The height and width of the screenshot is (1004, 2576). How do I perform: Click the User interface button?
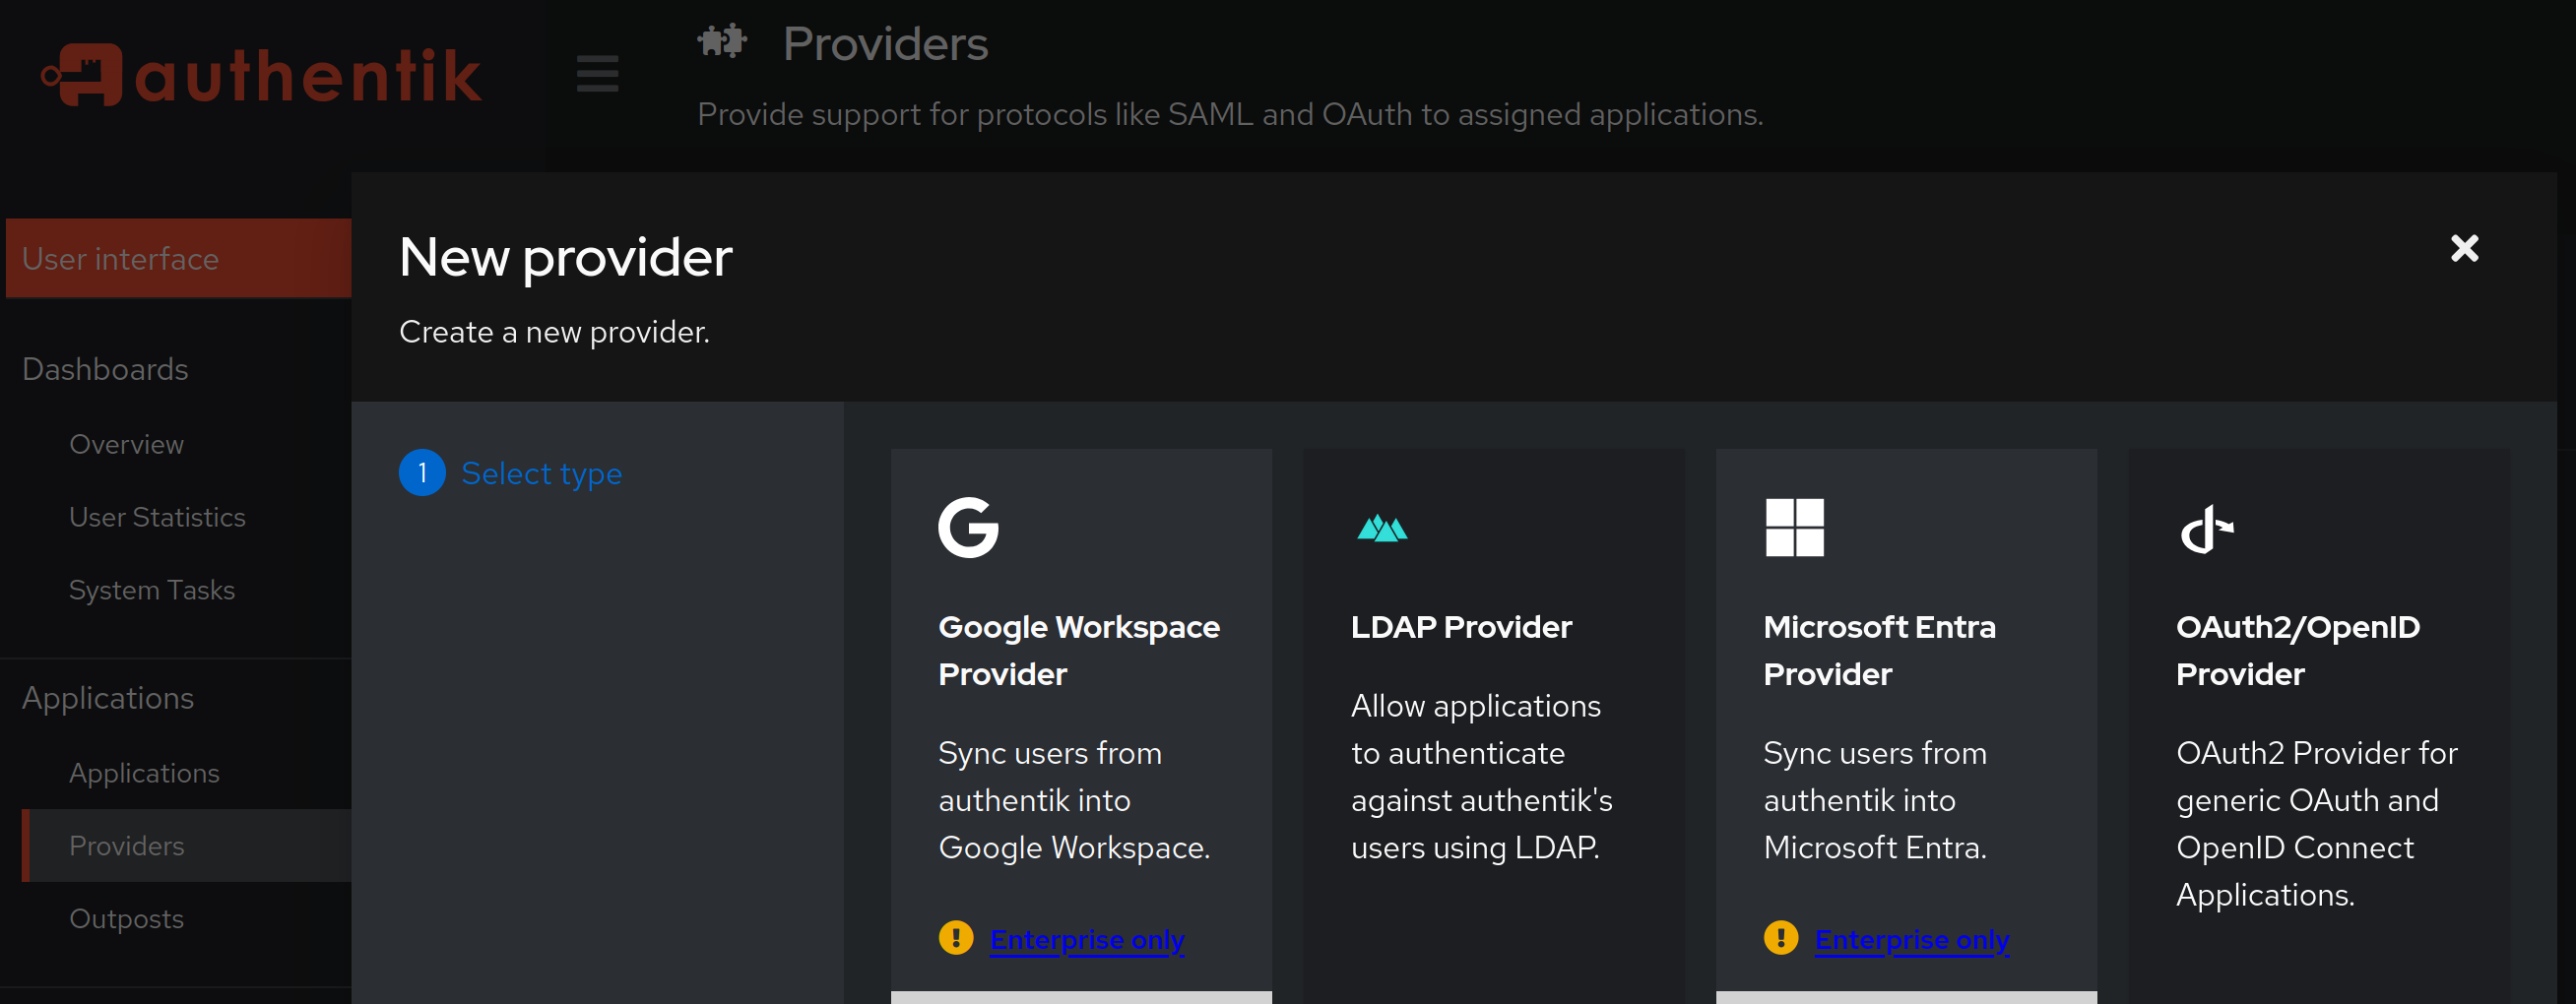point(179,258)
